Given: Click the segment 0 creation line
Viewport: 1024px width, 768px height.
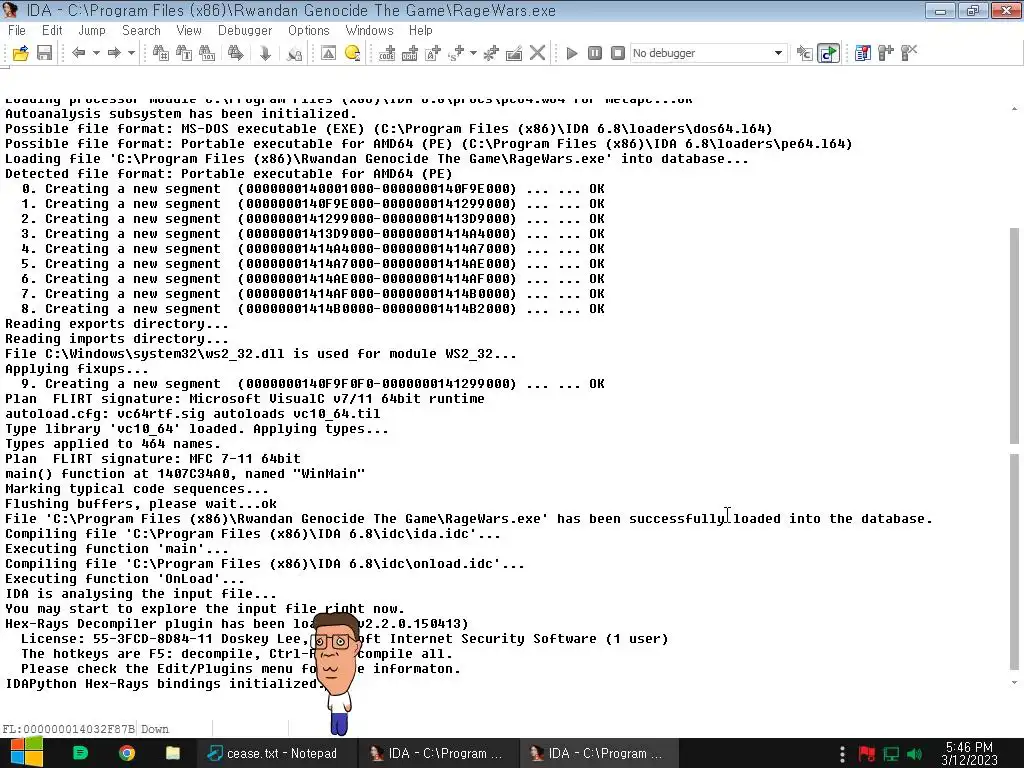Looking at the screenshot, I should (313, 189).
